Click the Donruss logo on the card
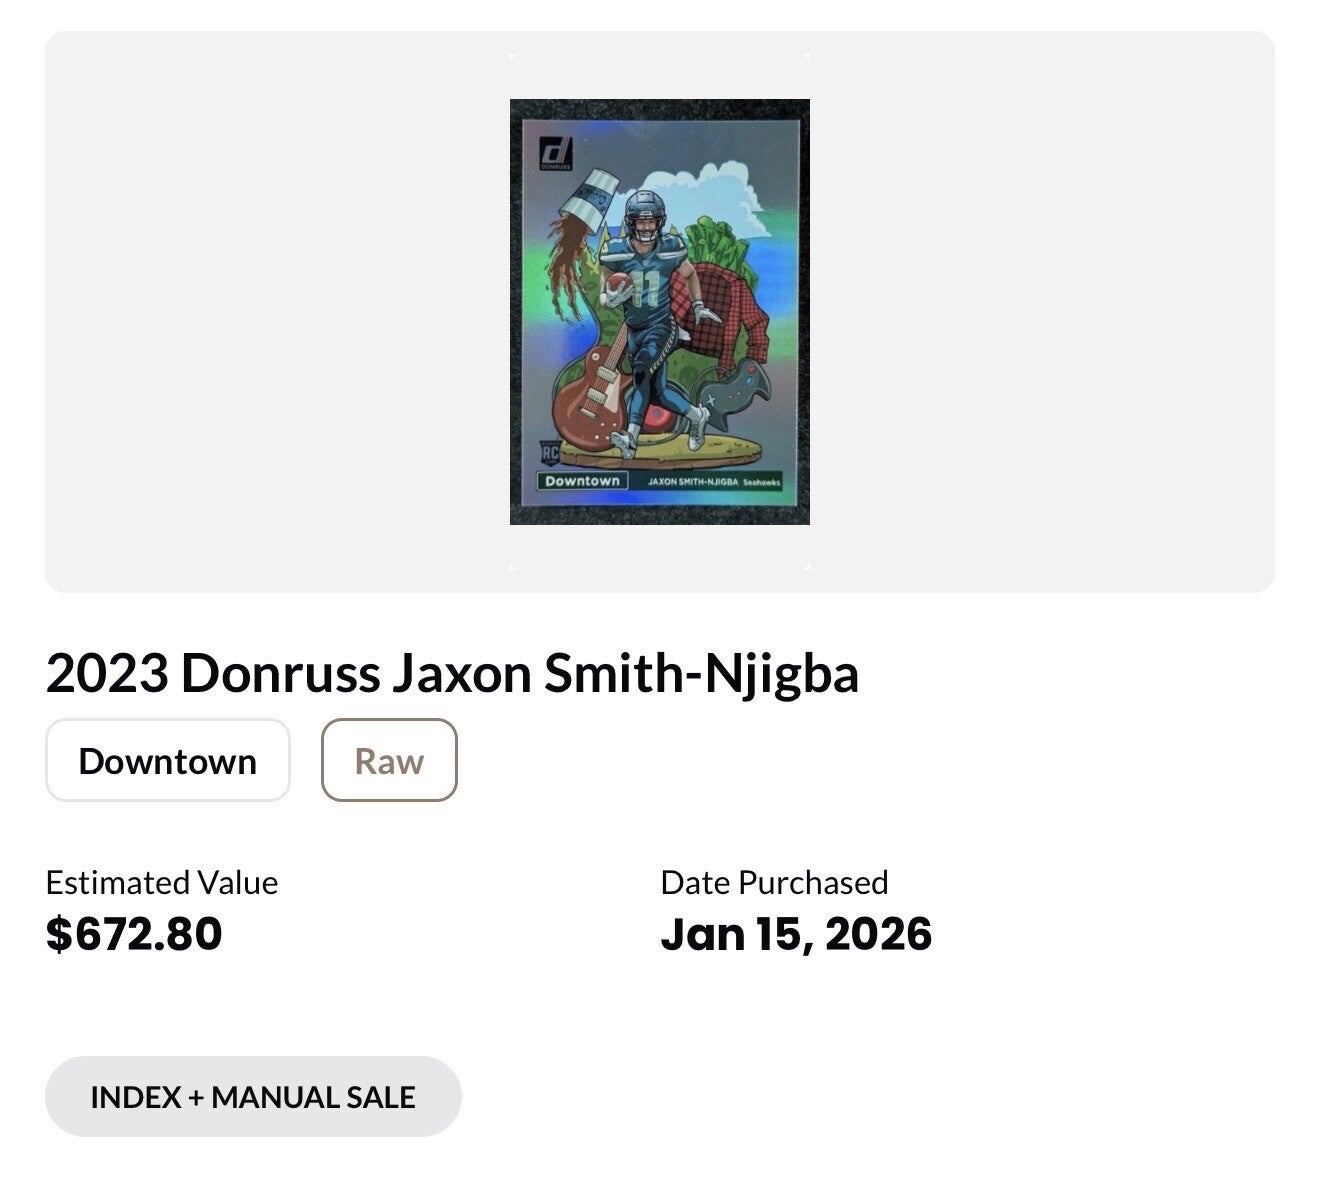 (556, 153)
